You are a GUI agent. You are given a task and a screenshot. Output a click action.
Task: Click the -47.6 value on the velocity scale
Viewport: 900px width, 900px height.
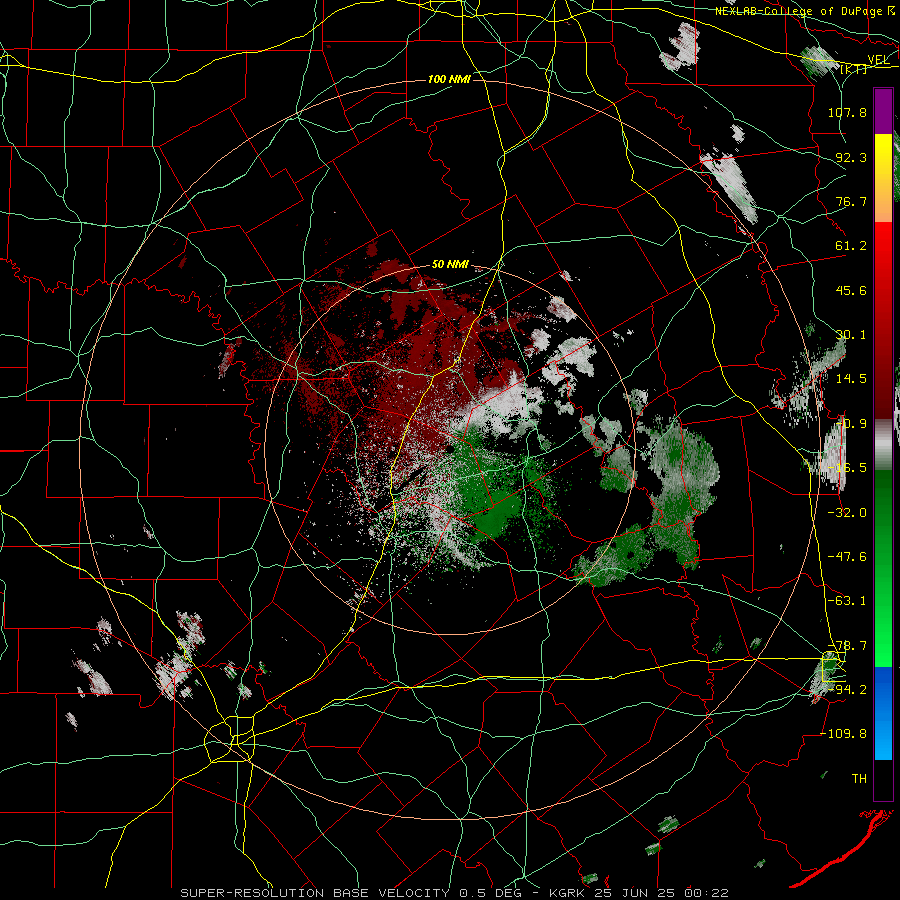847,557
